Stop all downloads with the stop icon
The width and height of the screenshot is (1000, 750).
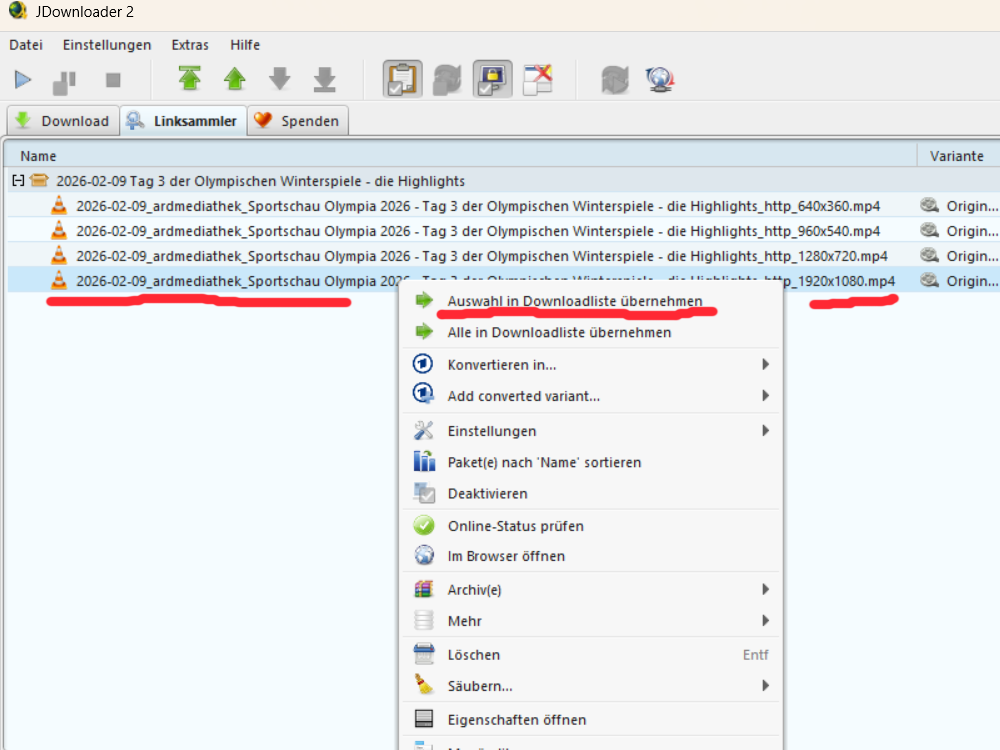[113, 80]
